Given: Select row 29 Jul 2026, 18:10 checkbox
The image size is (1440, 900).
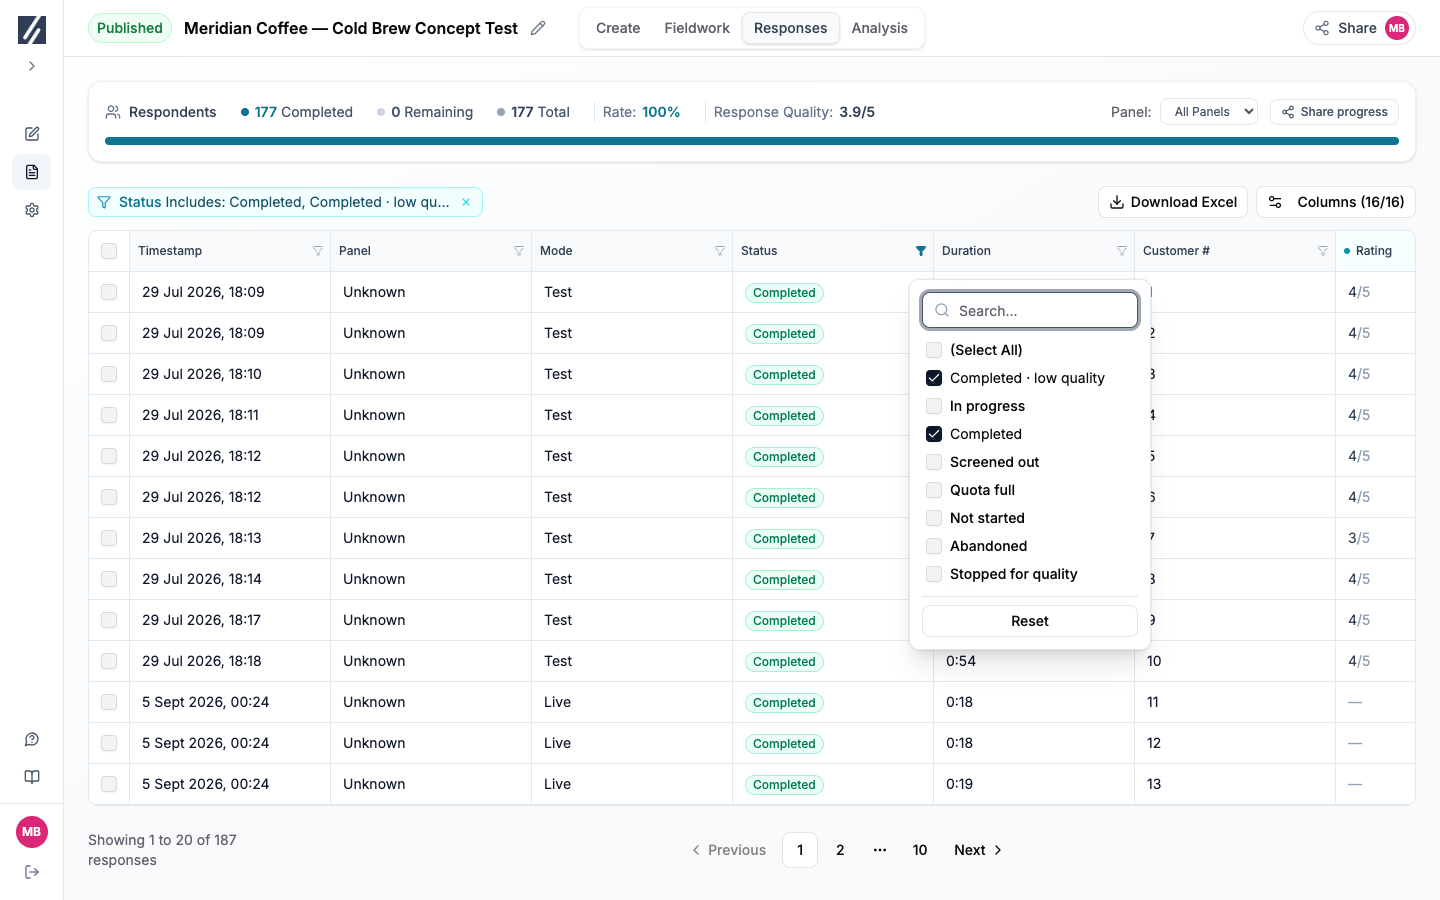Looking at the screenshot, I should point(109,374).
